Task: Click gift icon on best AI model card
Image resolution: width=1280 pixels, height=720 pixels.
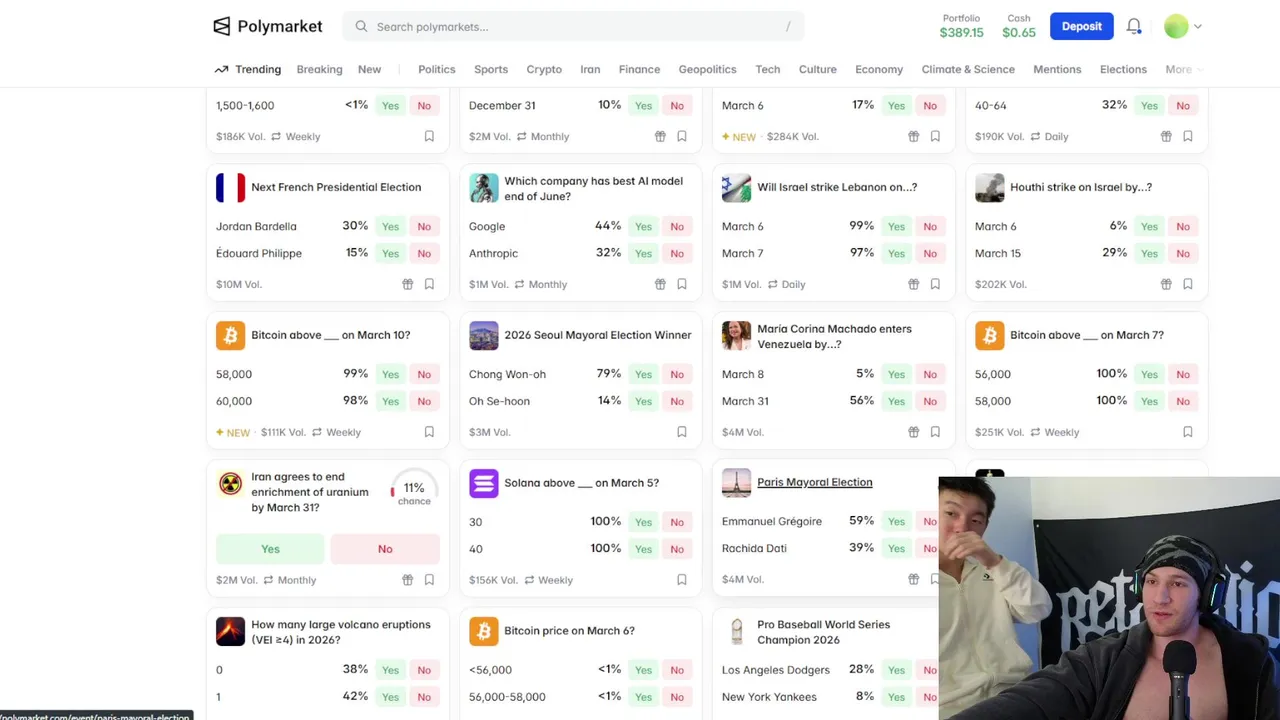Action: pyautogui.click(x=660, y=284)
